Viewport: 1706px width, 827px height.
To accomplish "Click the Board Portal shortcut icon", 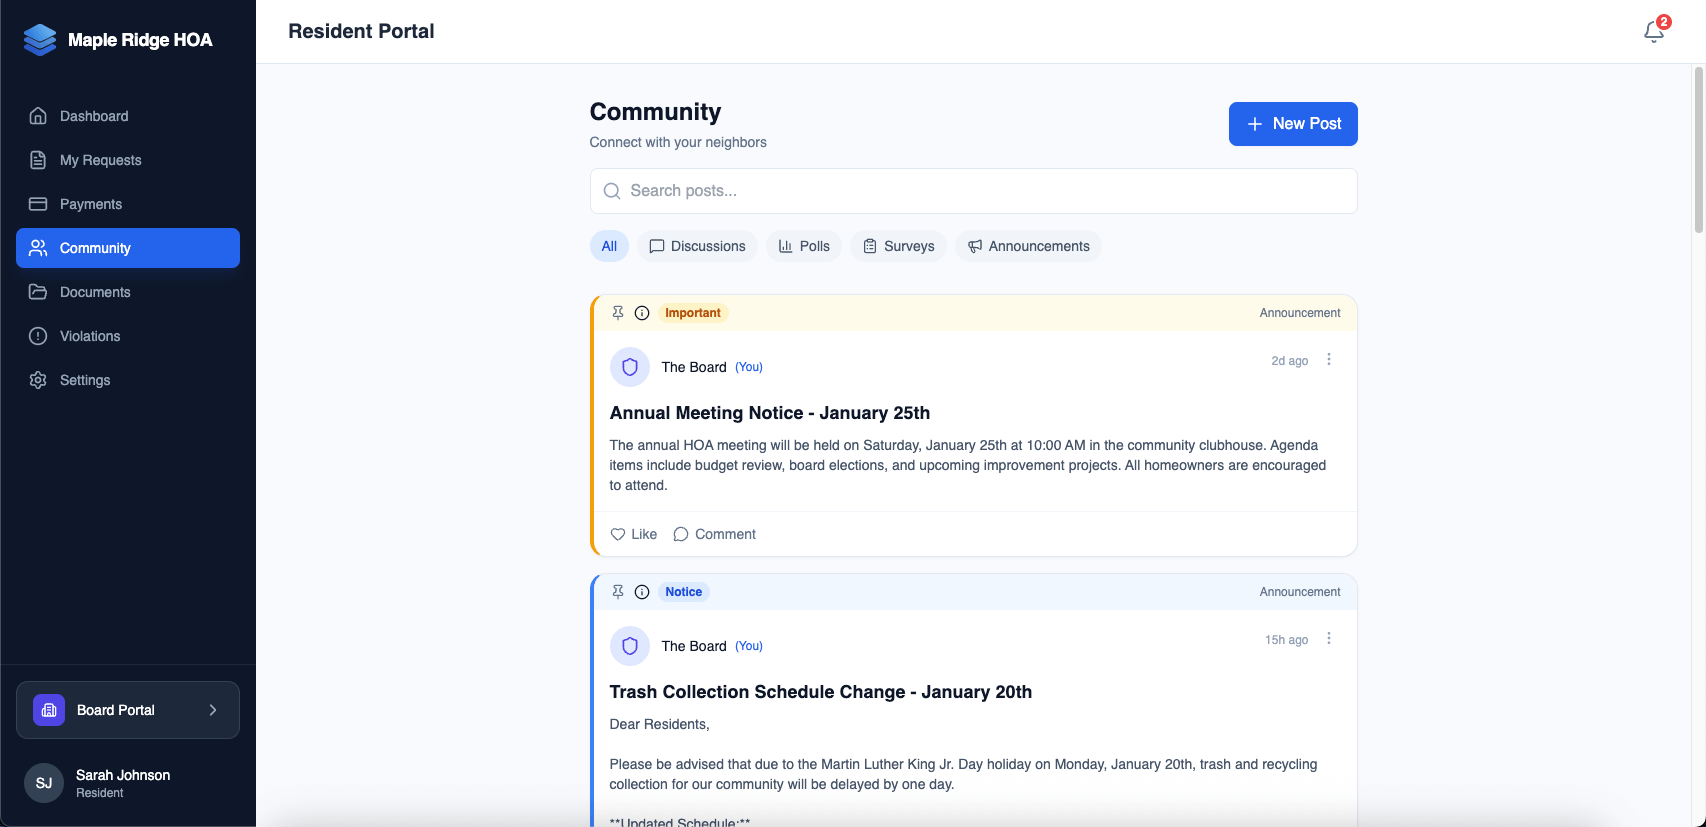I will coord(49,710).
